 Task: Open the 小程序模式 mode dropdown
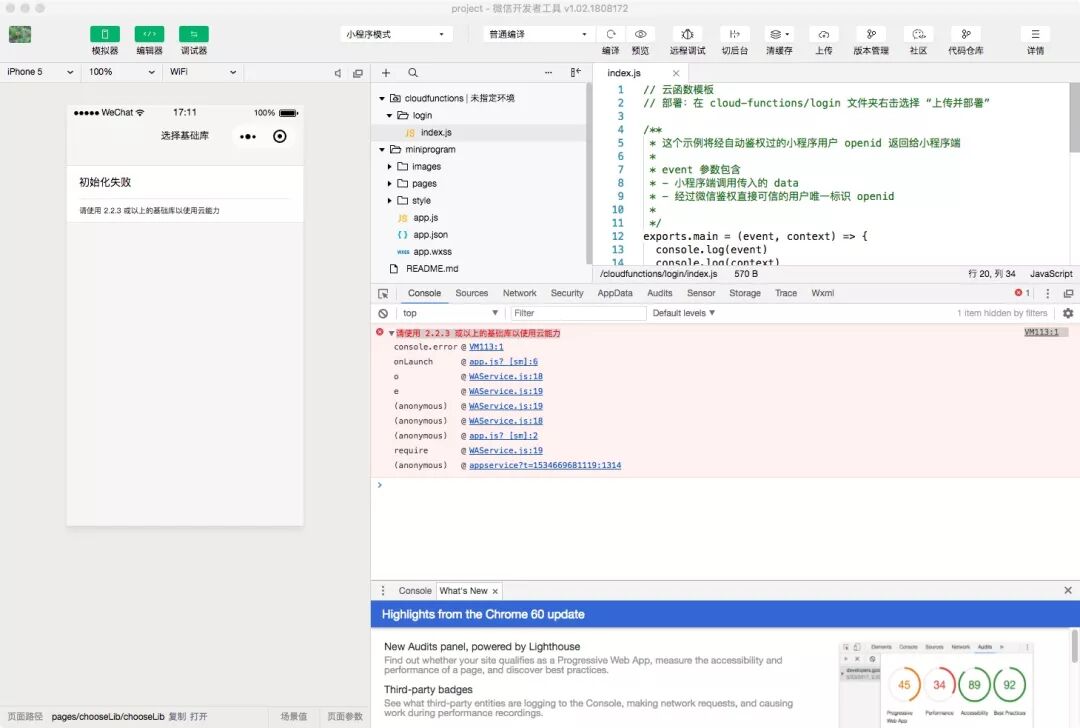[x=396, y=34]
